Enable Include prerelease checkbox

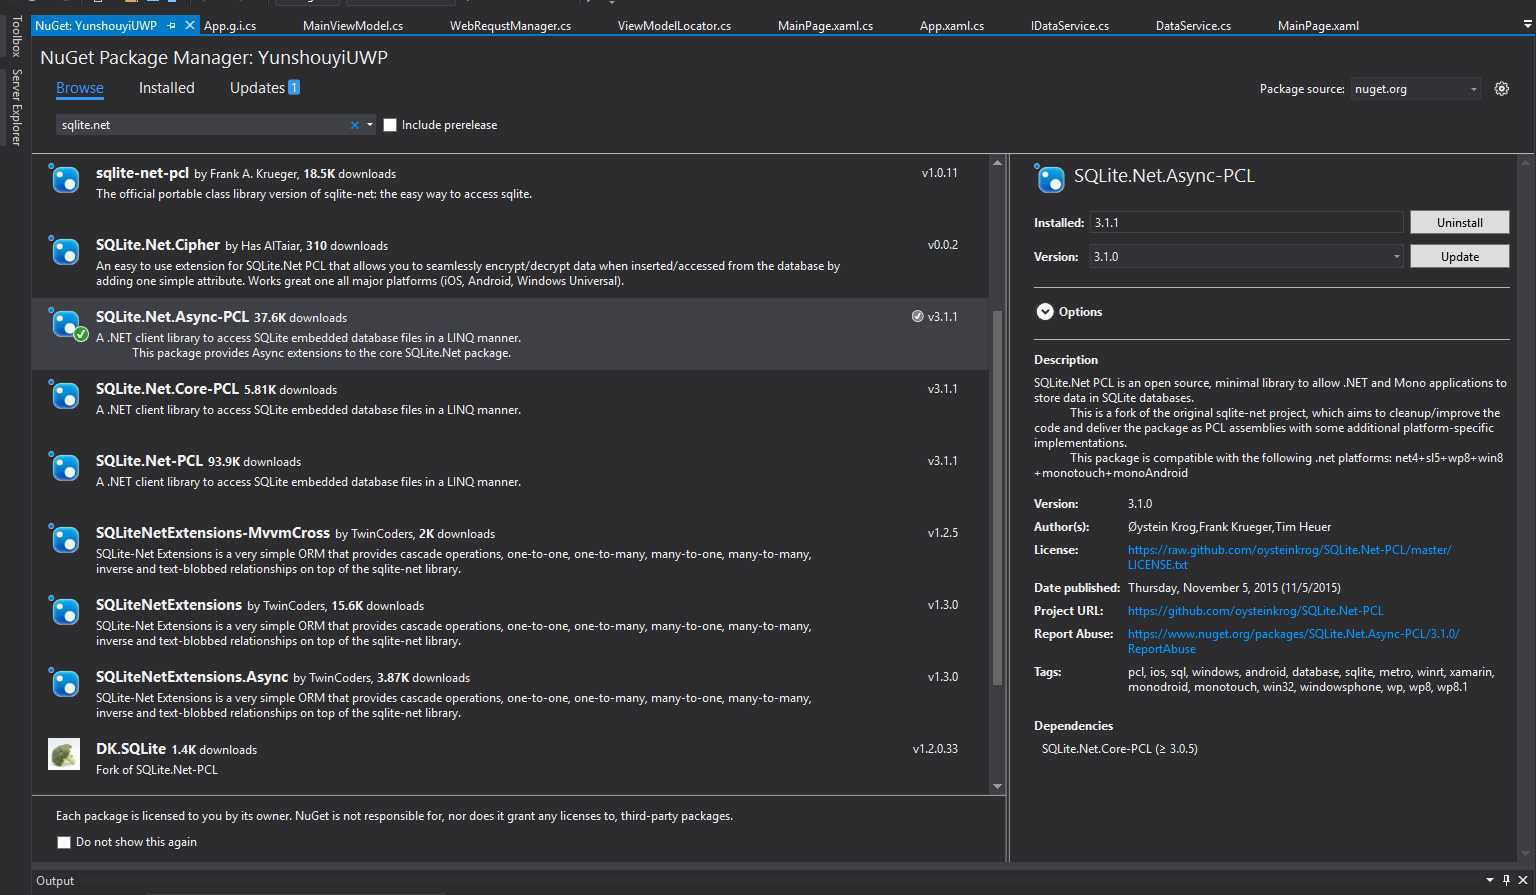coord(390,125)
